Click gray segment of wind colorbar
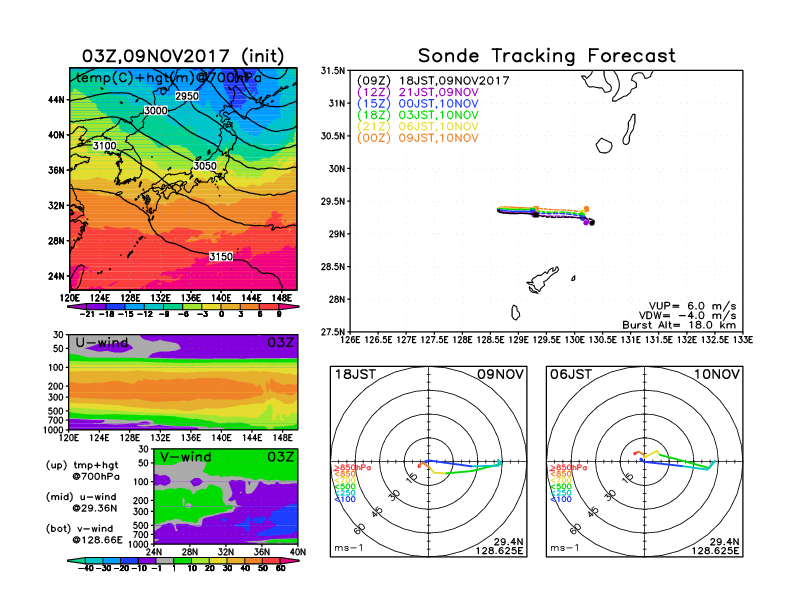This screenshot has width=792, height=612. pyautogui.click(x=164, y=561)
